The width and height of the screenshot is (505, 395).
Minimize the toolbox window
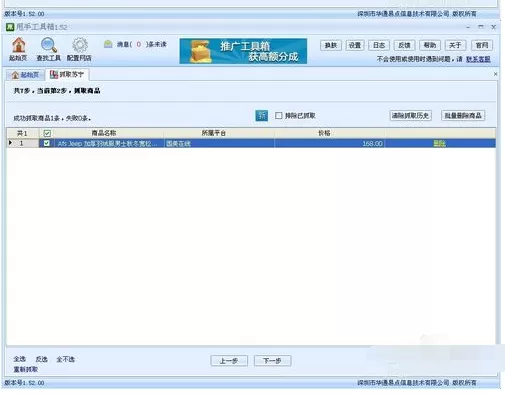pos(468,27)
